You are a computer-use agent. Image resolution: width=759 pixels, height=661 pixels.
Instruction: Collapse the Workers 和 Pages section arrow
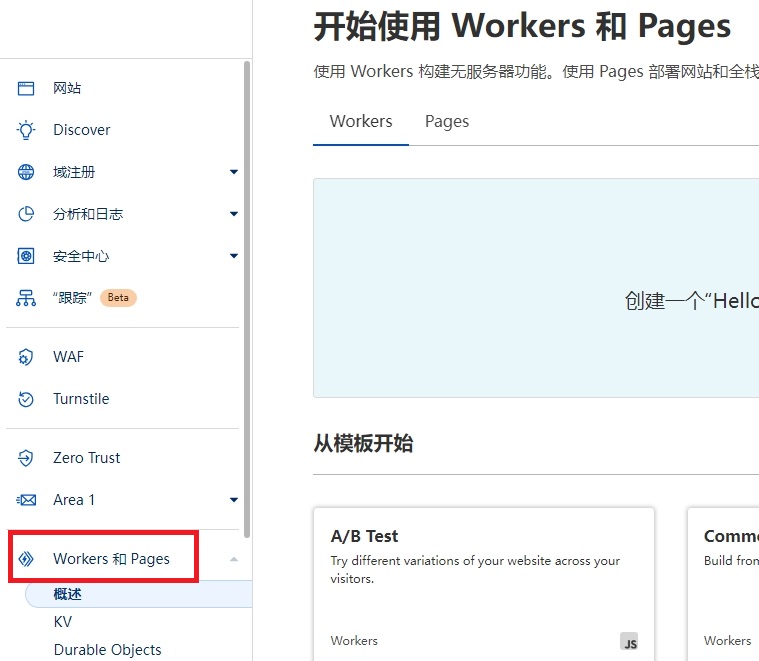pyautogui.click(x=233, y=559)
